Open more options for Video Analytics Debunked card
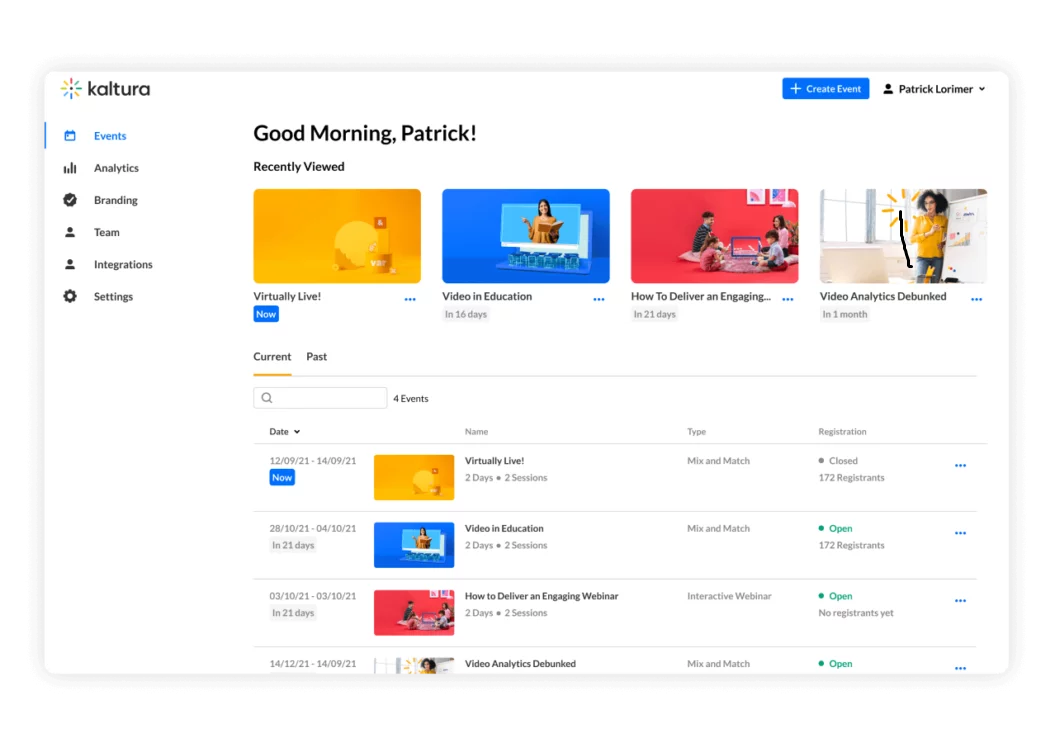 [976, 299]
